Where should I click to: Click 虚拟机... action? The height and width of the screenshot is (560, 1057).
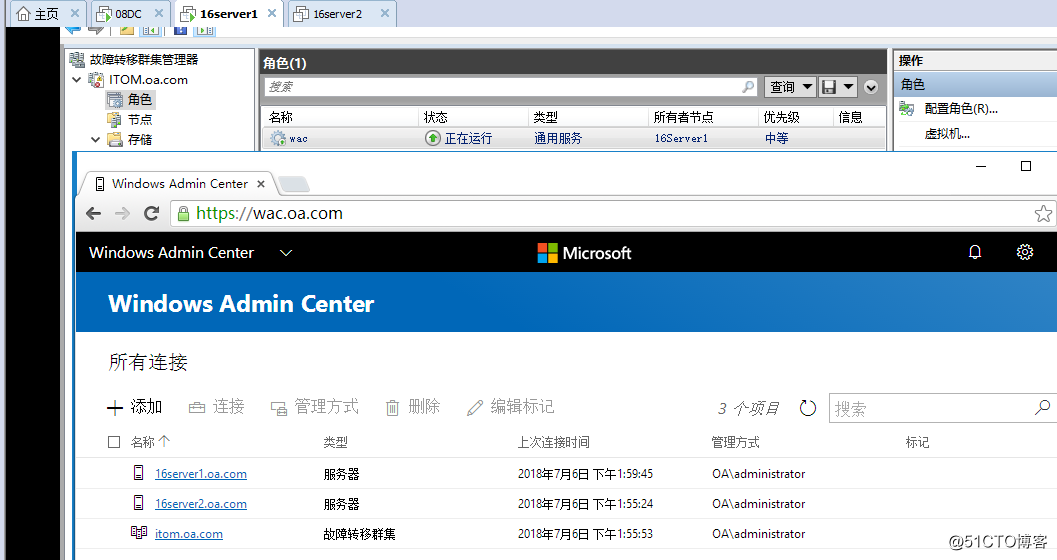[947, 134]
